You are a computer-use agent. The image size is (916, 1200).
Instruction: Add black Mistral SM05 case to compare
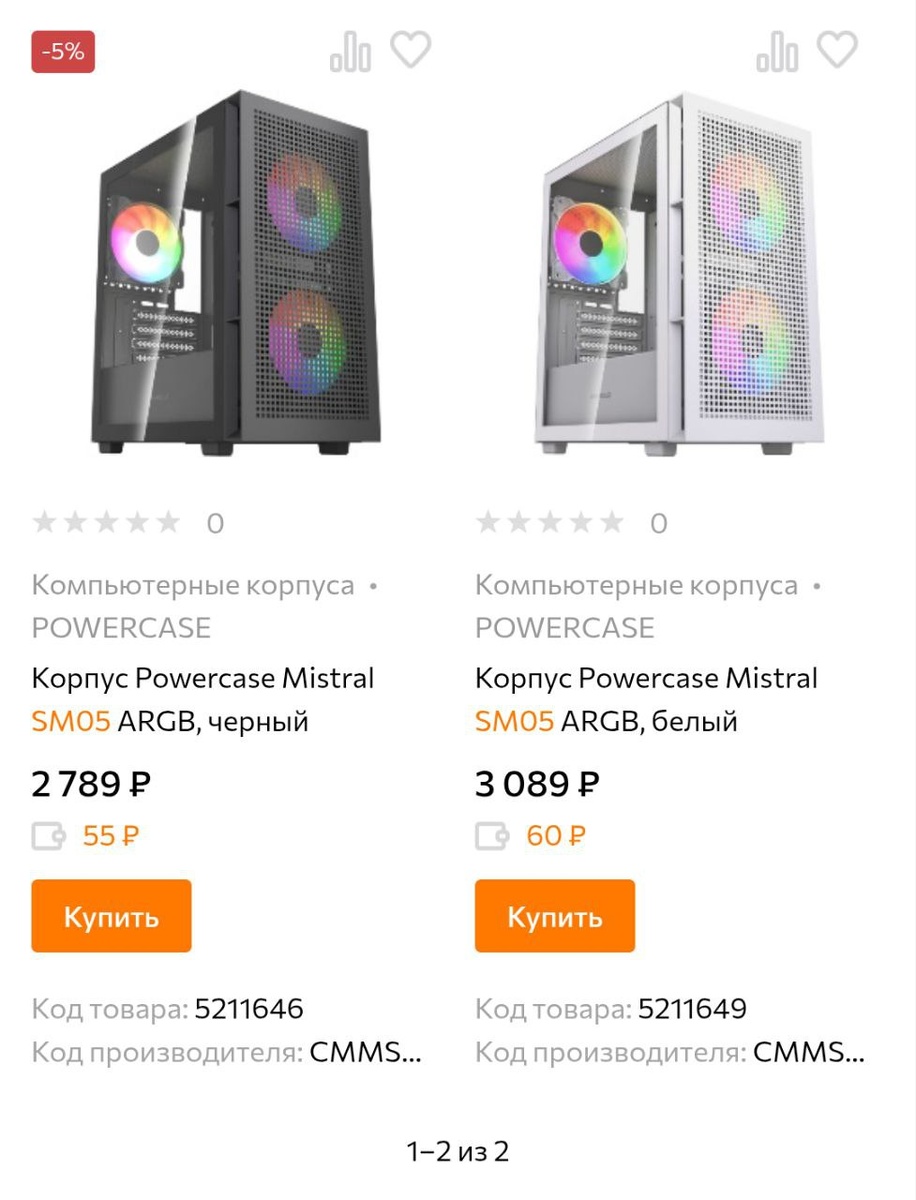click(x=350, y=51)
